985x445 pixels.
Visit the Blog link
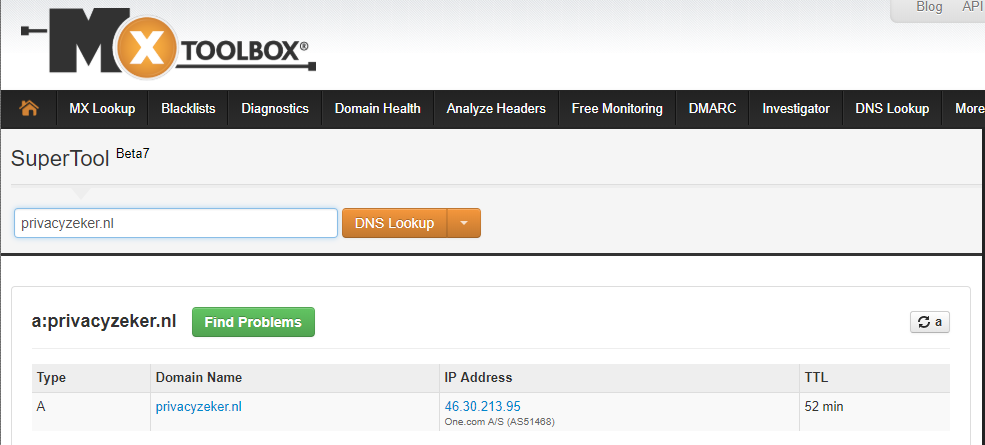930,7
